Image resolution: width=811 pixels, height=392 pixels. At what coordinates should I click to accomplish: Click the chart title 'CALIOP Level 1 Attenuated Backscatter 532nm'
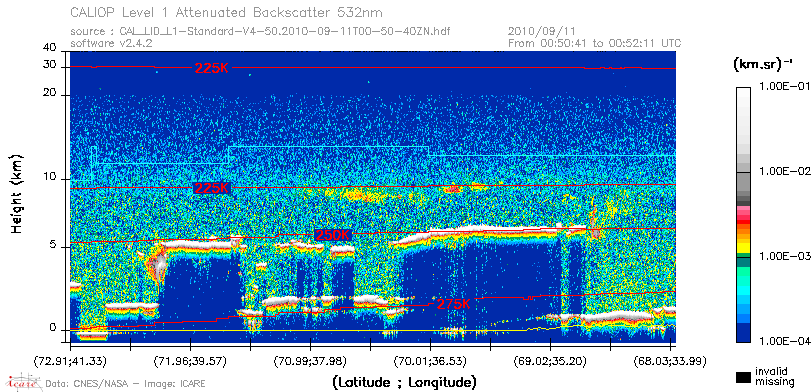226,12
